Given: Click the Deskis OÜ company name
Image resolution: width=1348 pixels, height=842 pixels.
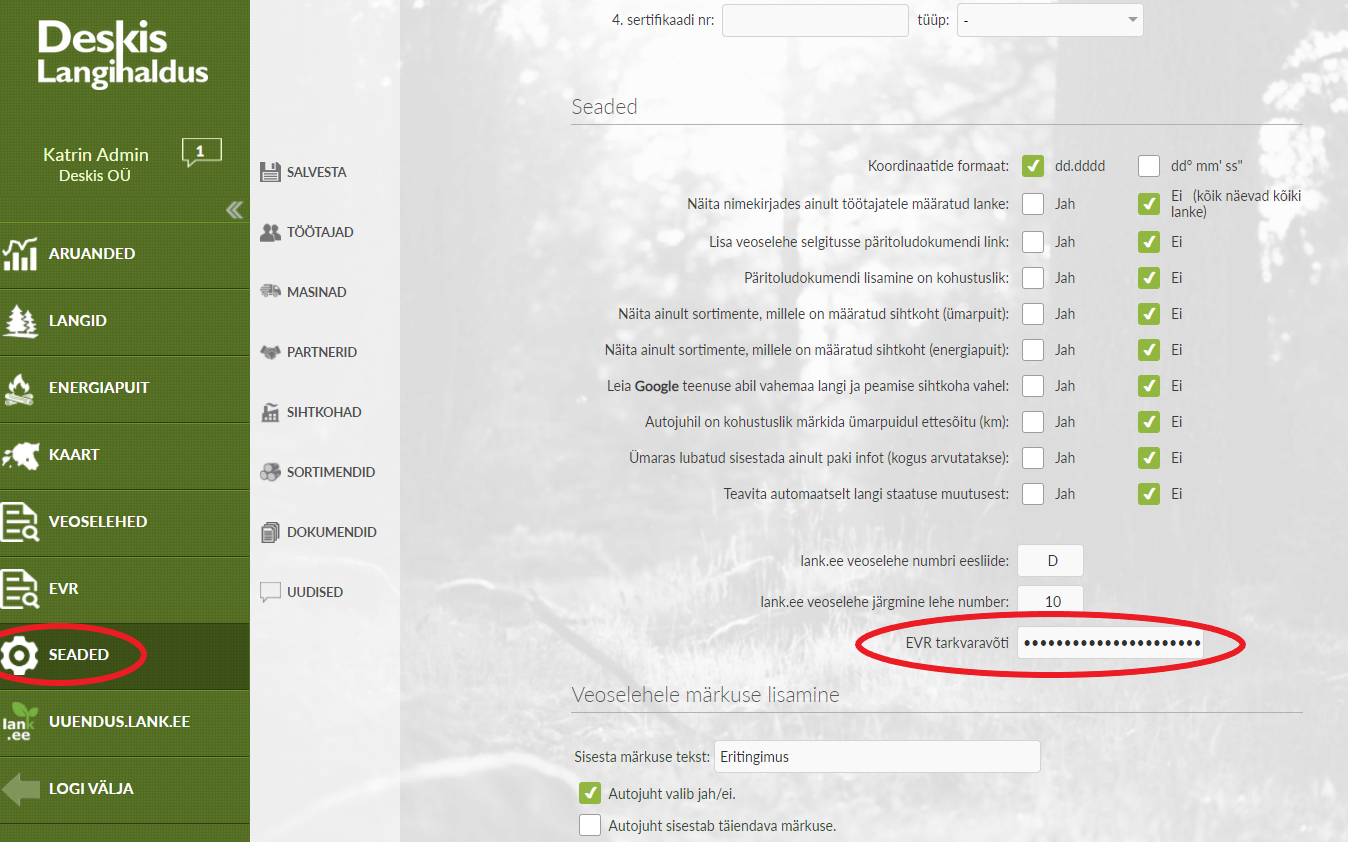Looking at the screenshot, I should point(95,176).
